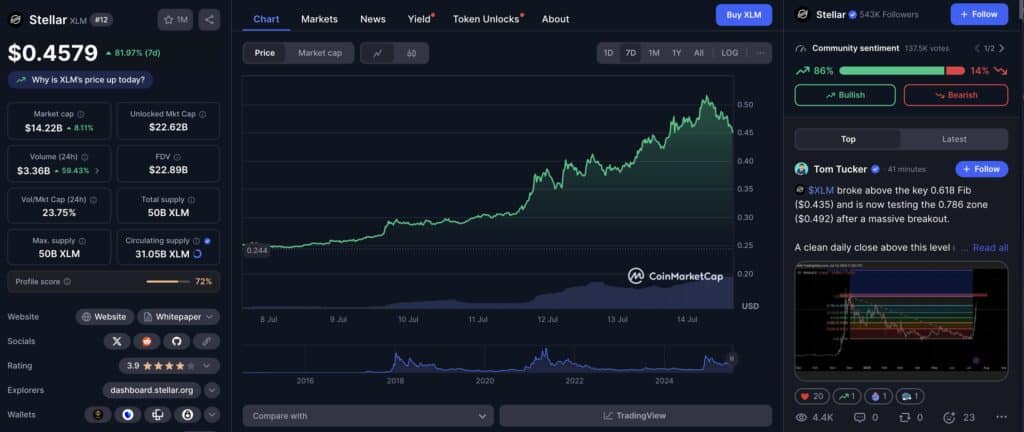This screenshot has height=432, width=1024.
Task: Open the TradingView chart button
Action: pos(635,416)
